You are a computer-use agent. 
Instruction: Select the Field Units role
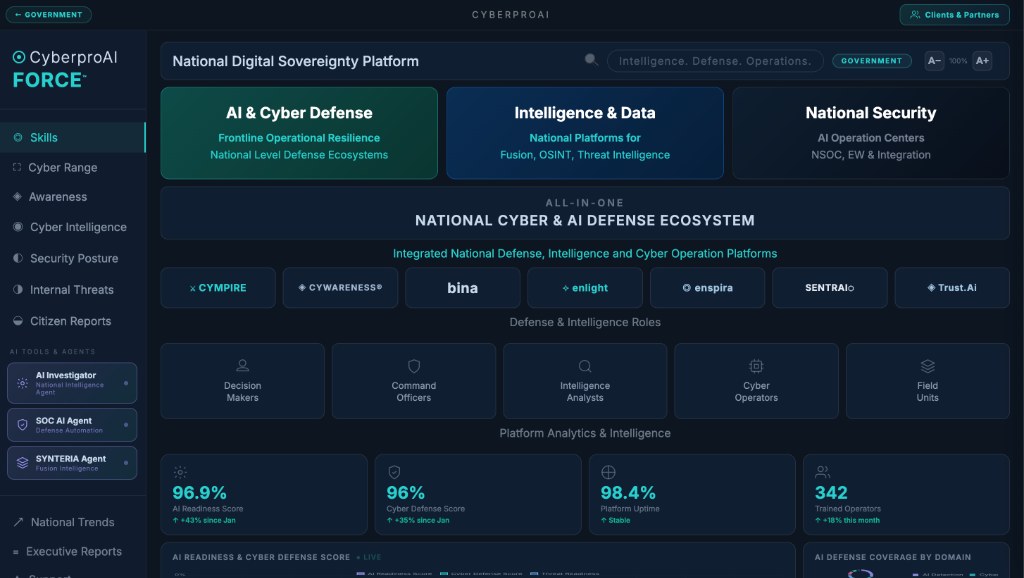[x=927, y=381]
